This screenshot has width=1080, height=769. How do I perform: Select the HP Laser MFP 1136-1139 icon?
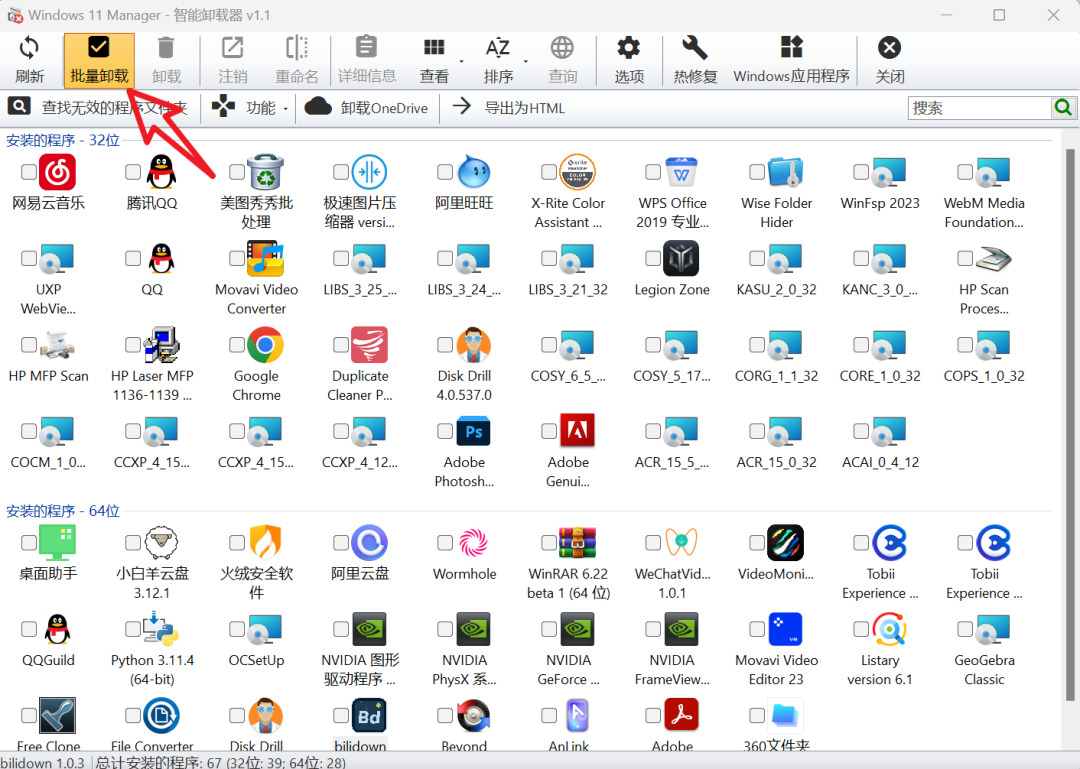(161, 345)
